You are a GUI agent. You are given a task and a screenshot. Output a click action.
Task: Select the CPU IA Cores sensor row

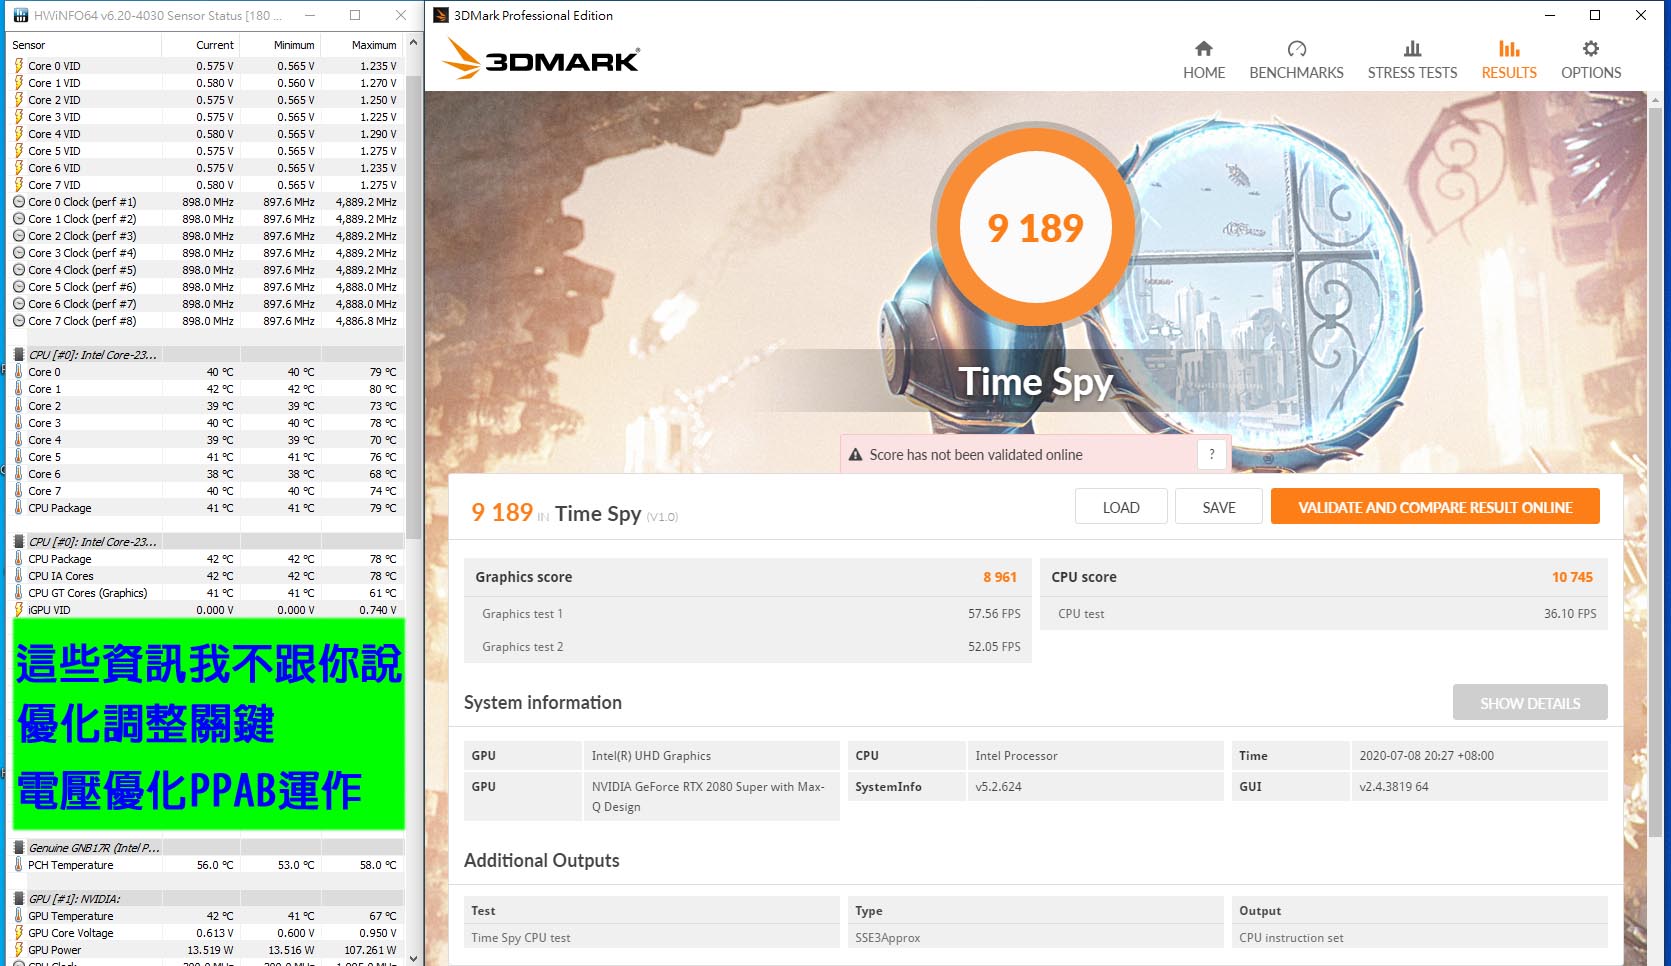206,576
